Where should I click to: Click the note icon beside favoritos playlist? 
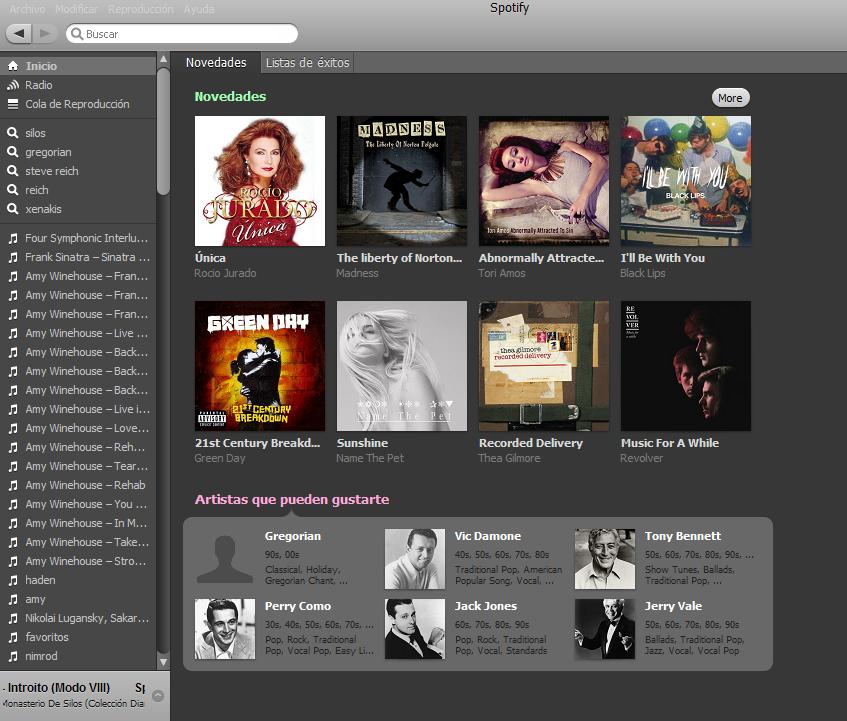13,637
